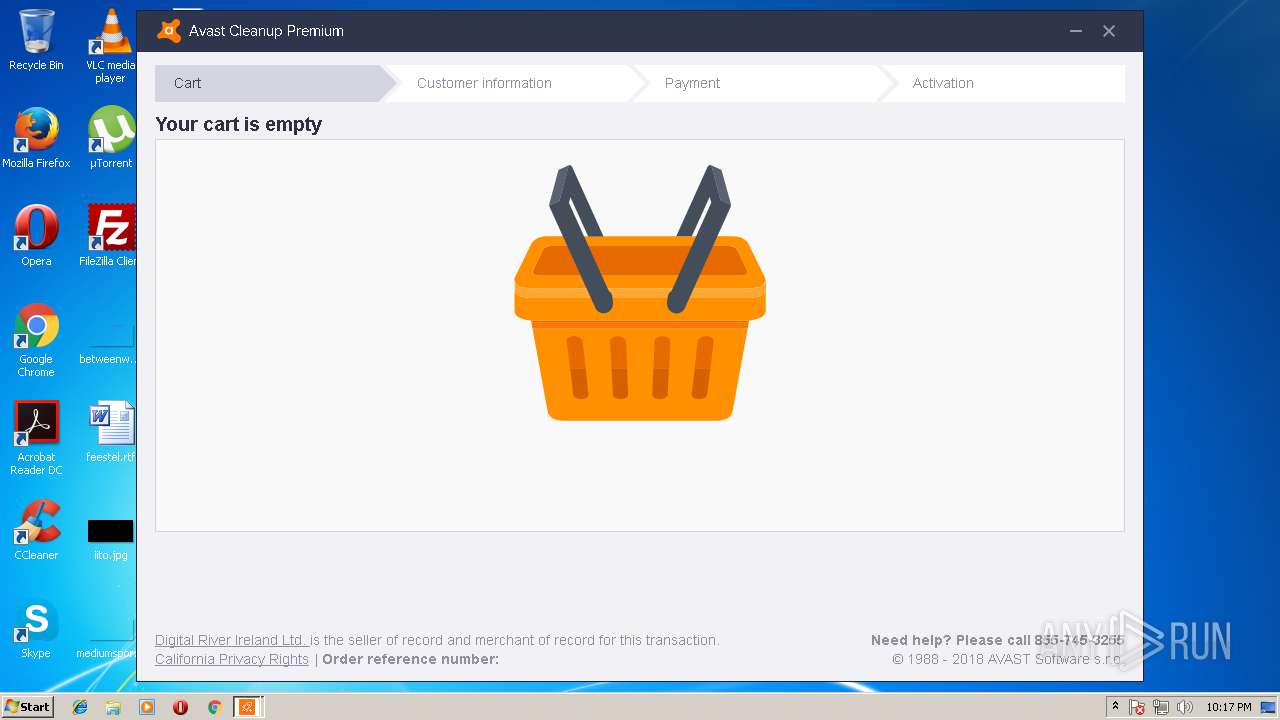Open Opera from the taskbar

point(180,707)
